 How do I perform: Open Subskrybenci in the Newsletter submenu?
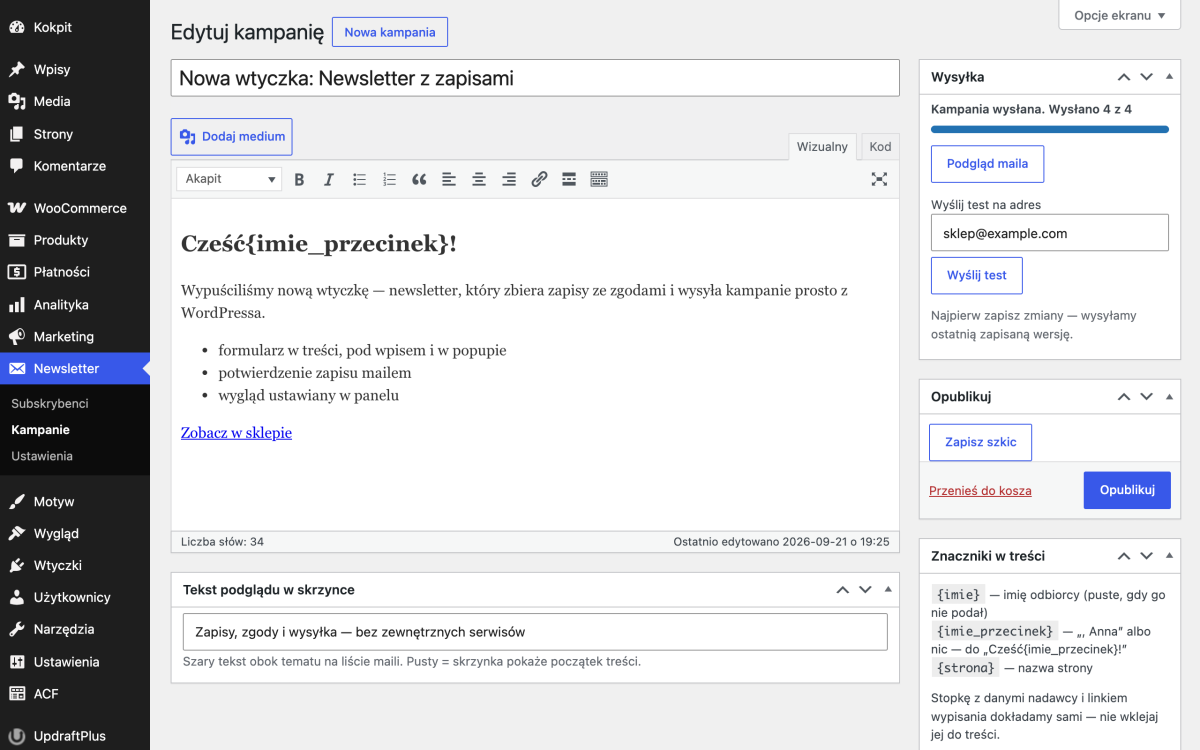[50, 403]
